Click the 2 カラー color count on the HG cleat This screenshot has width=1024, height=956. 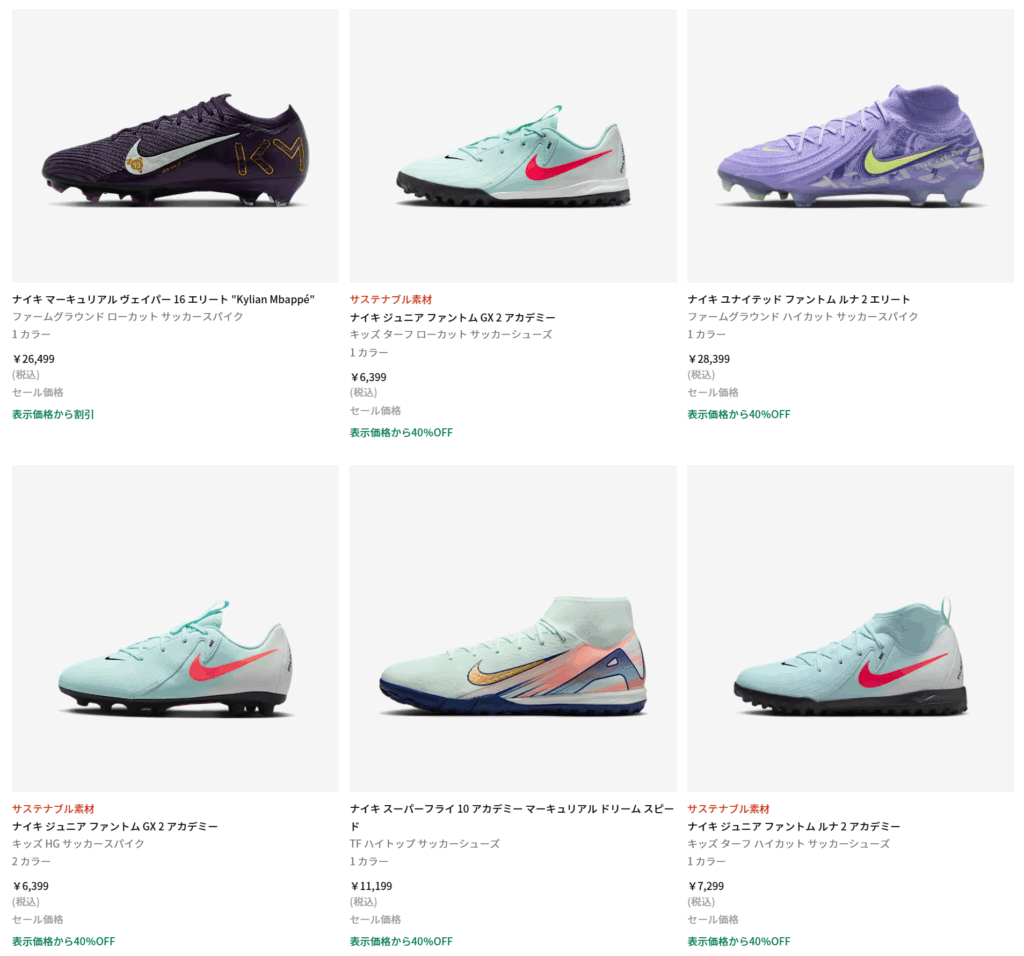click(x=31, y=861)
